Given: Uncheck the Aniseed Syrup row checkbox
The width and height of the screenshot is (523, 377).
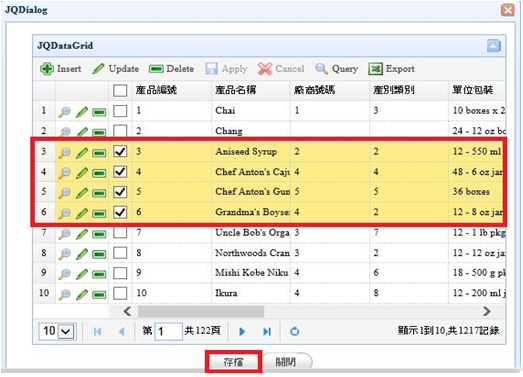Looking at the screenshot, I should [x=120, y=151].
